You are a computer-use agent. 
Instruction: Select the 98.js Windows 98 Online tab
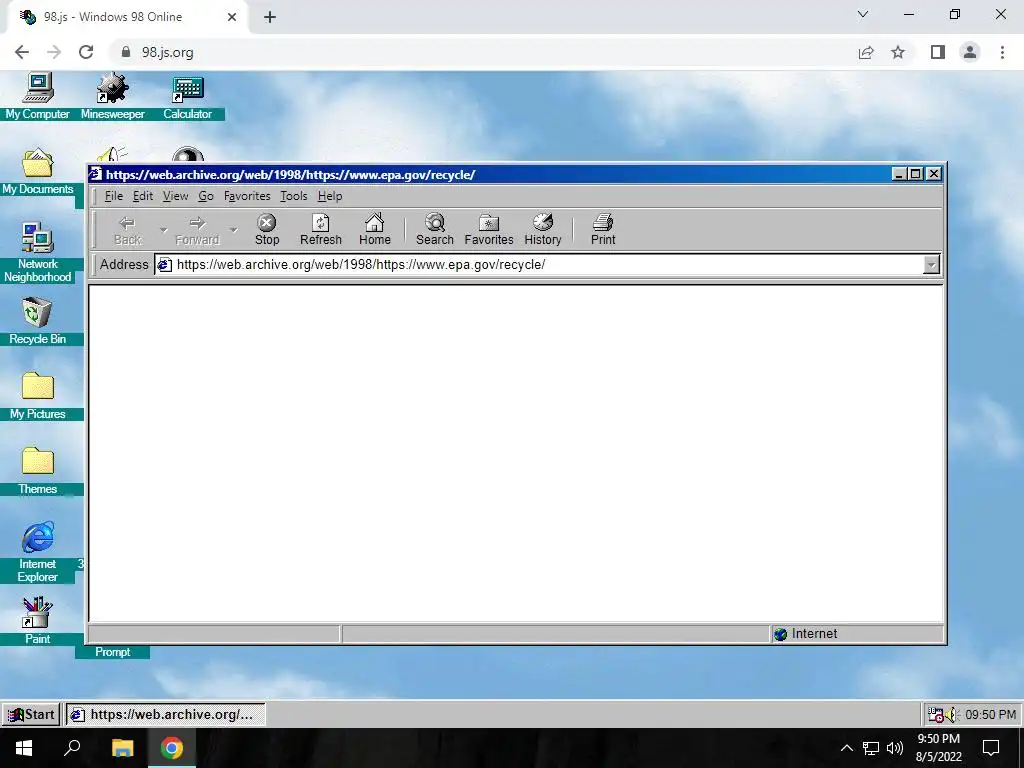(128, 18)
